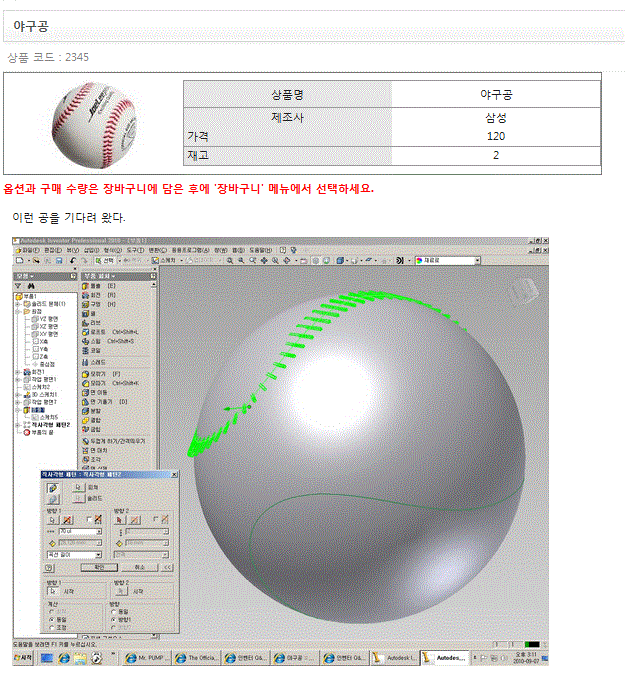Select the 동일 radio under 방향 group
This screenshot has width=625, height=684.
(114, 612)
